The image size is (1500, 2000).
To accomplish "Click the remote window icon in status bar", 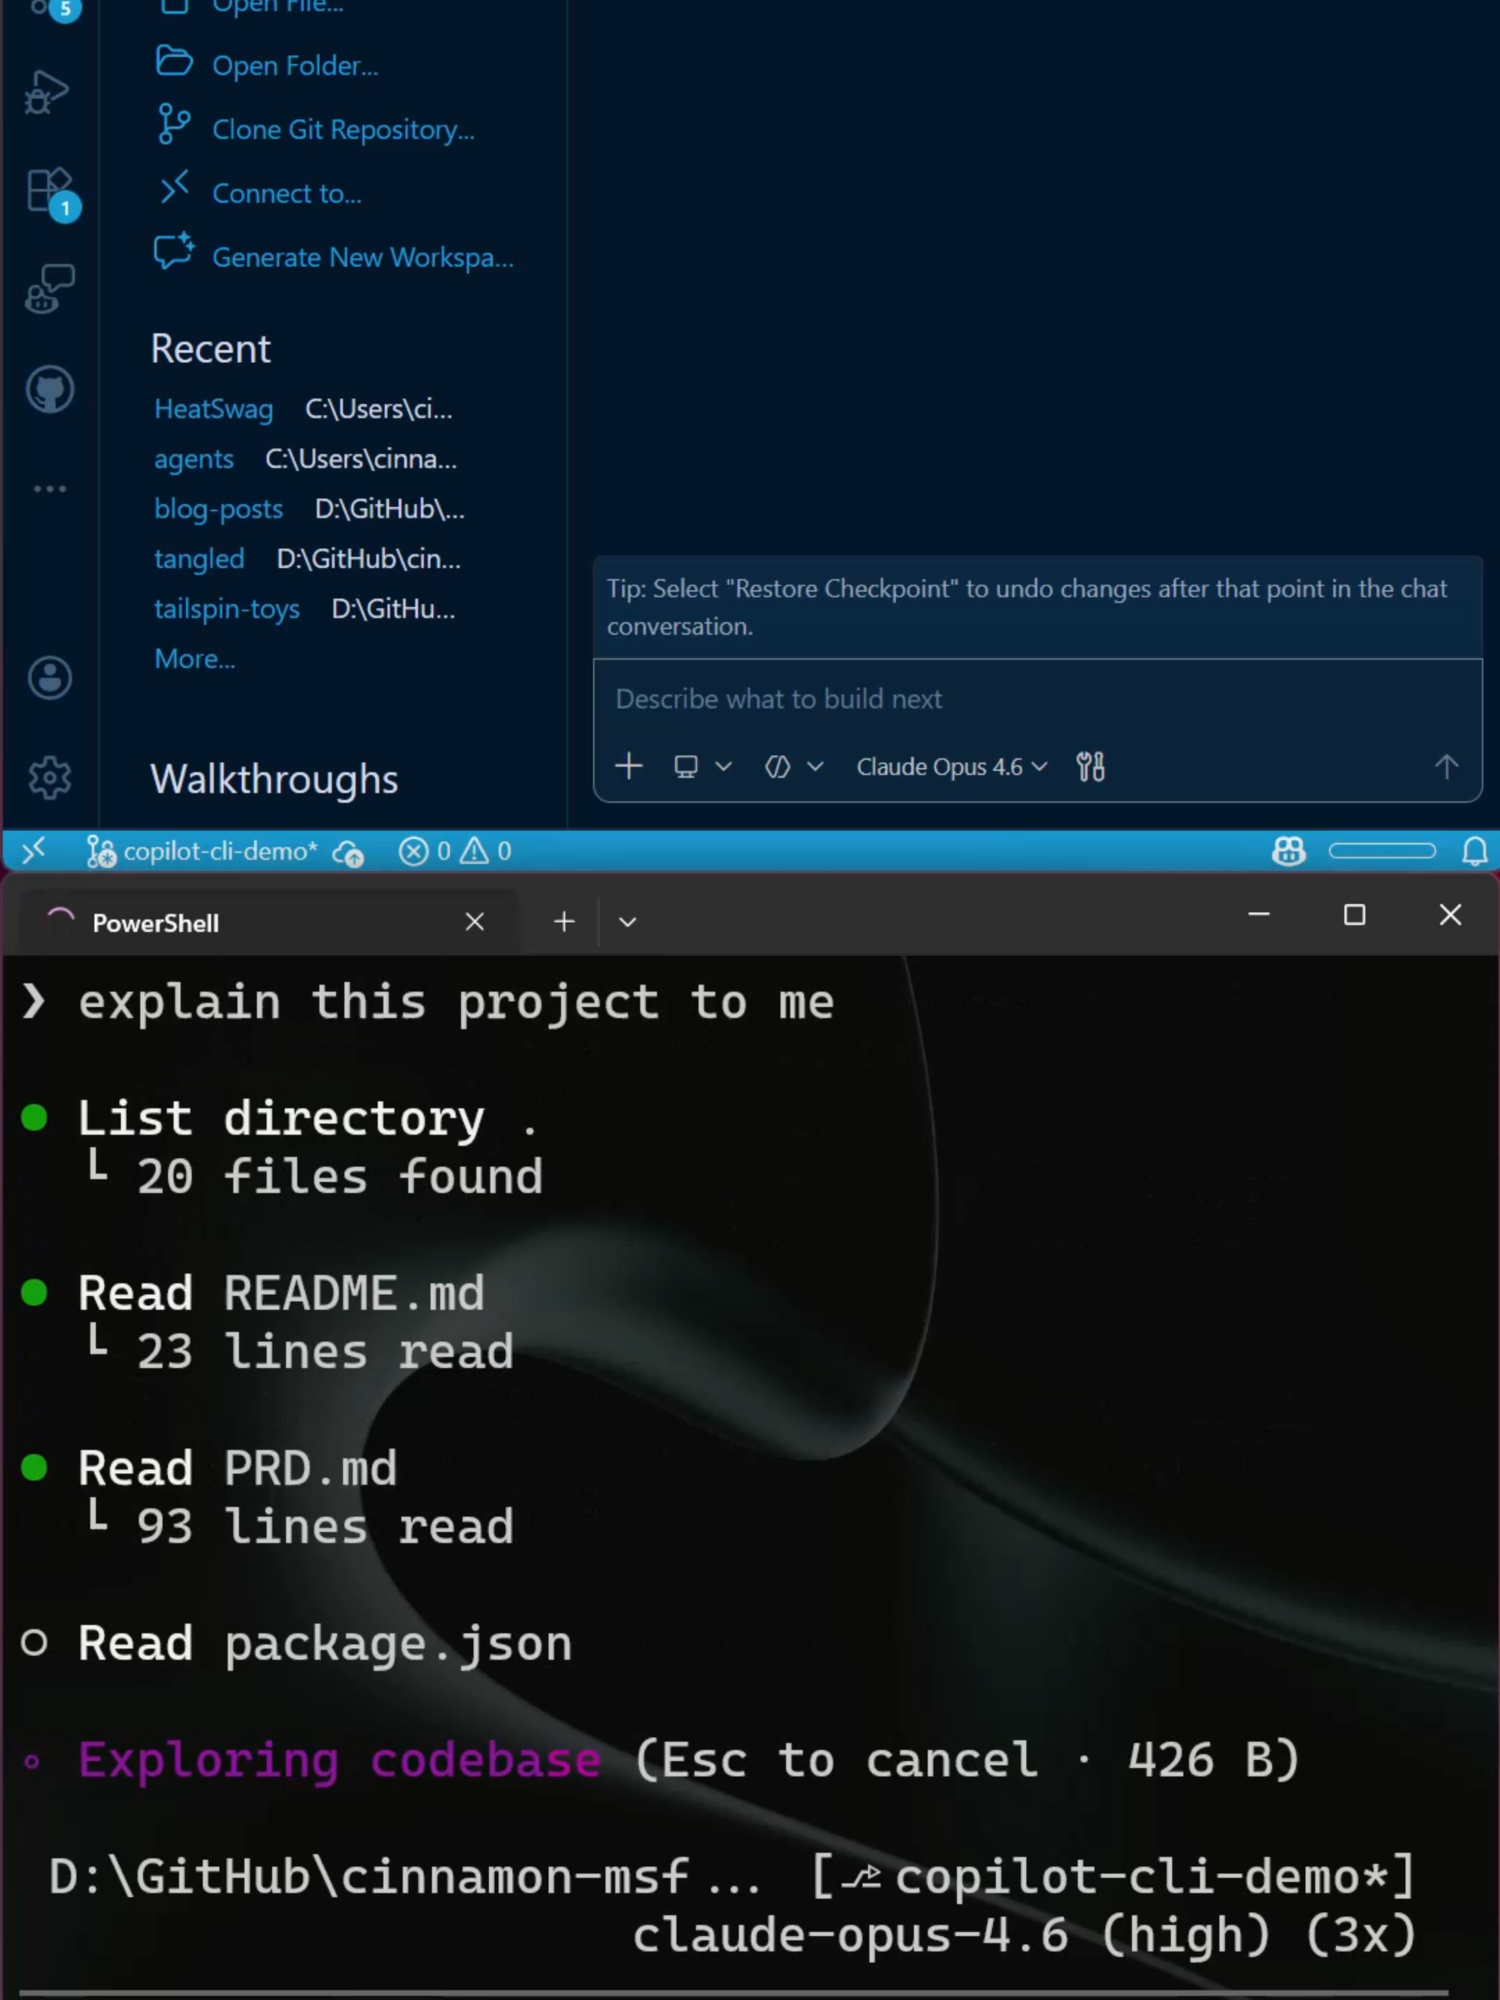I will [x=34, y=851].
